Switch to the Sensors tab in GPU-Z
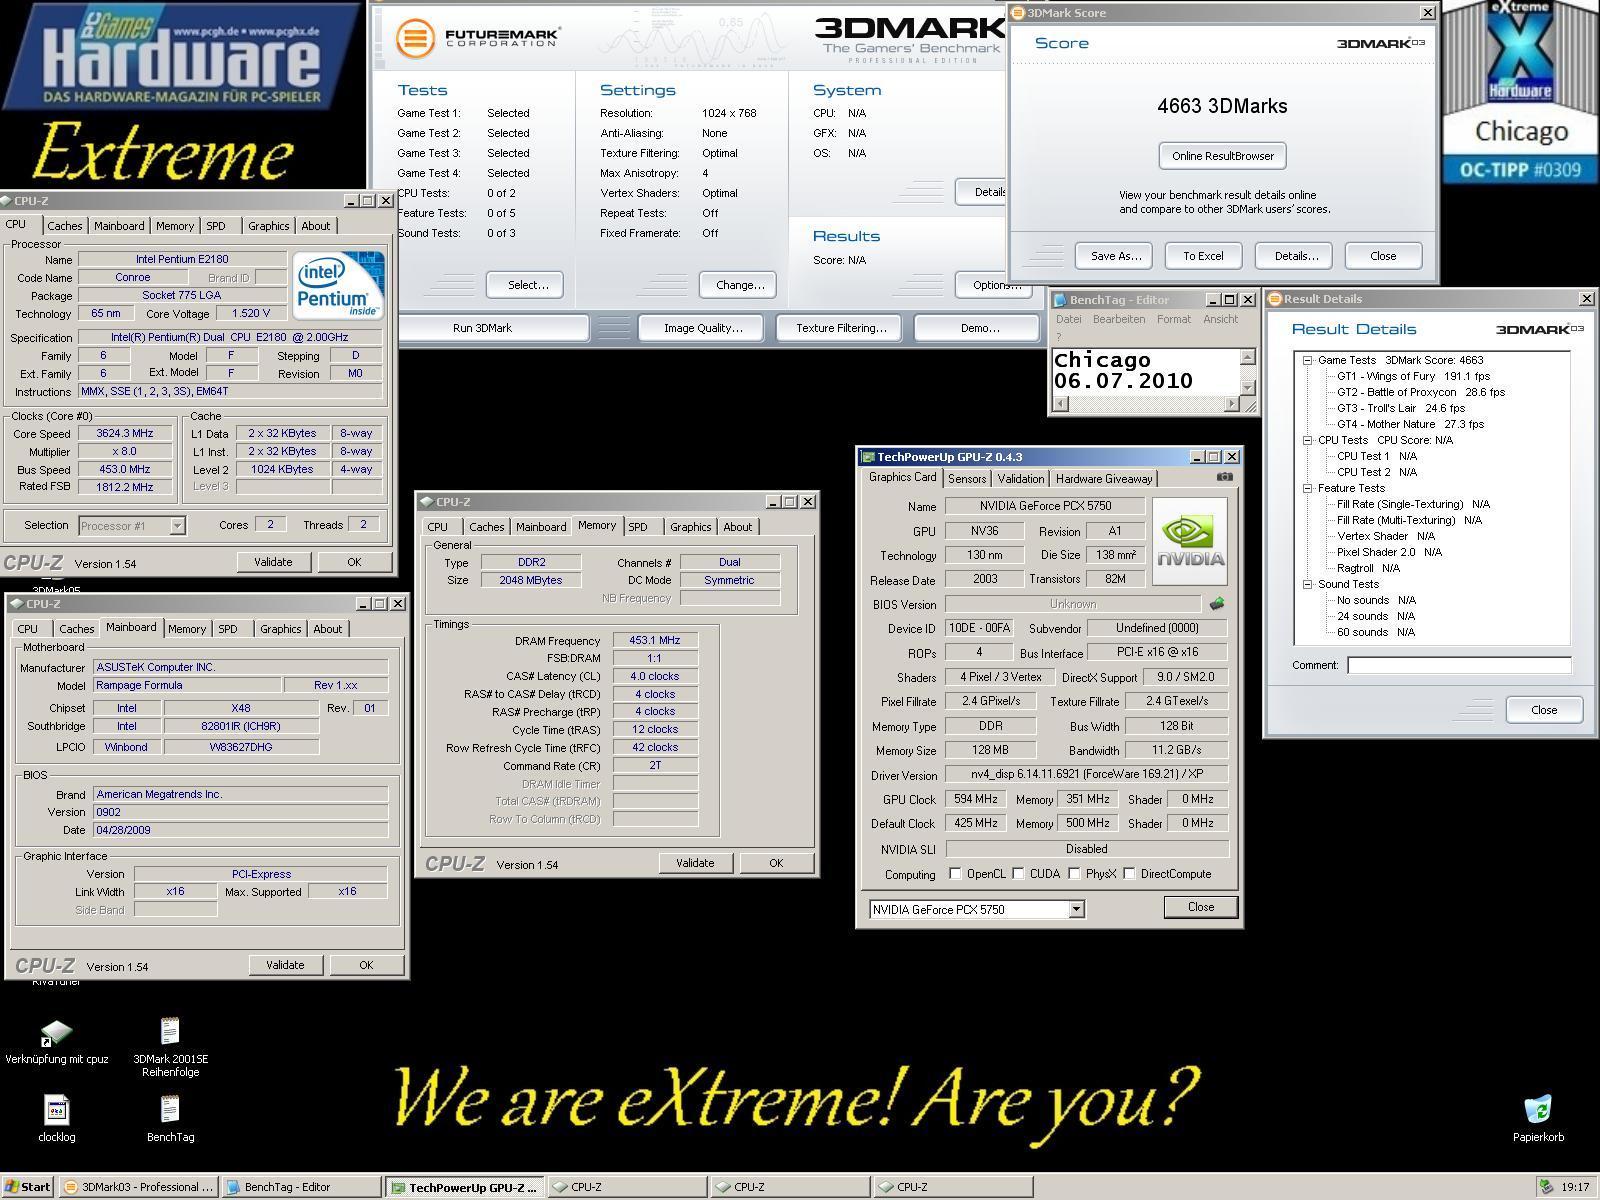Screen dimensions: 1600x1200 (967, 479)
